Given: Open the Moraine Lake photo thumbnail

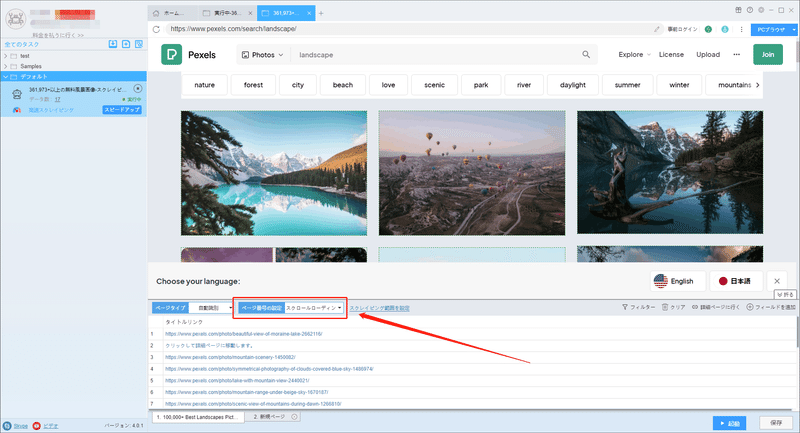Looking at the screenshot, I should pyautogui.click(x=274, y=173).
